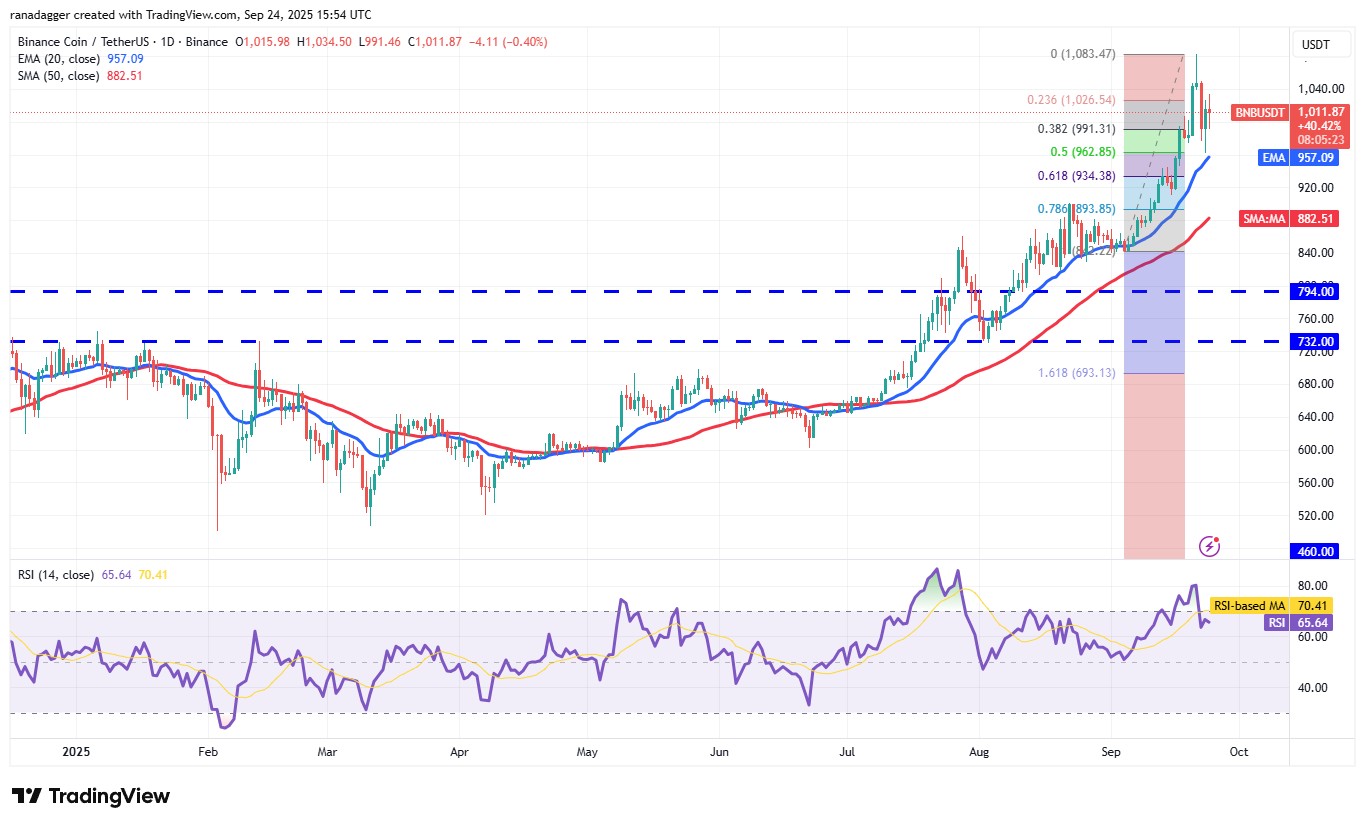The height and width of the screenshot is (826, 1365).
Task: Click the red BNBUSDT price tag on the scale
Action: 1261,113
